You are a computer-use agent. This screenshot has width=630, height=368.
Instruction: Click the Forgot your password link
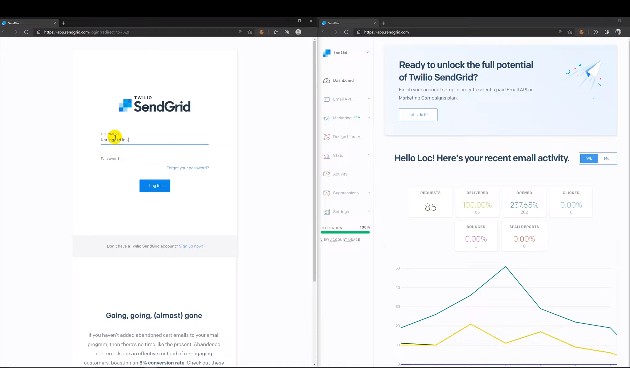click(x=188, y=168)
